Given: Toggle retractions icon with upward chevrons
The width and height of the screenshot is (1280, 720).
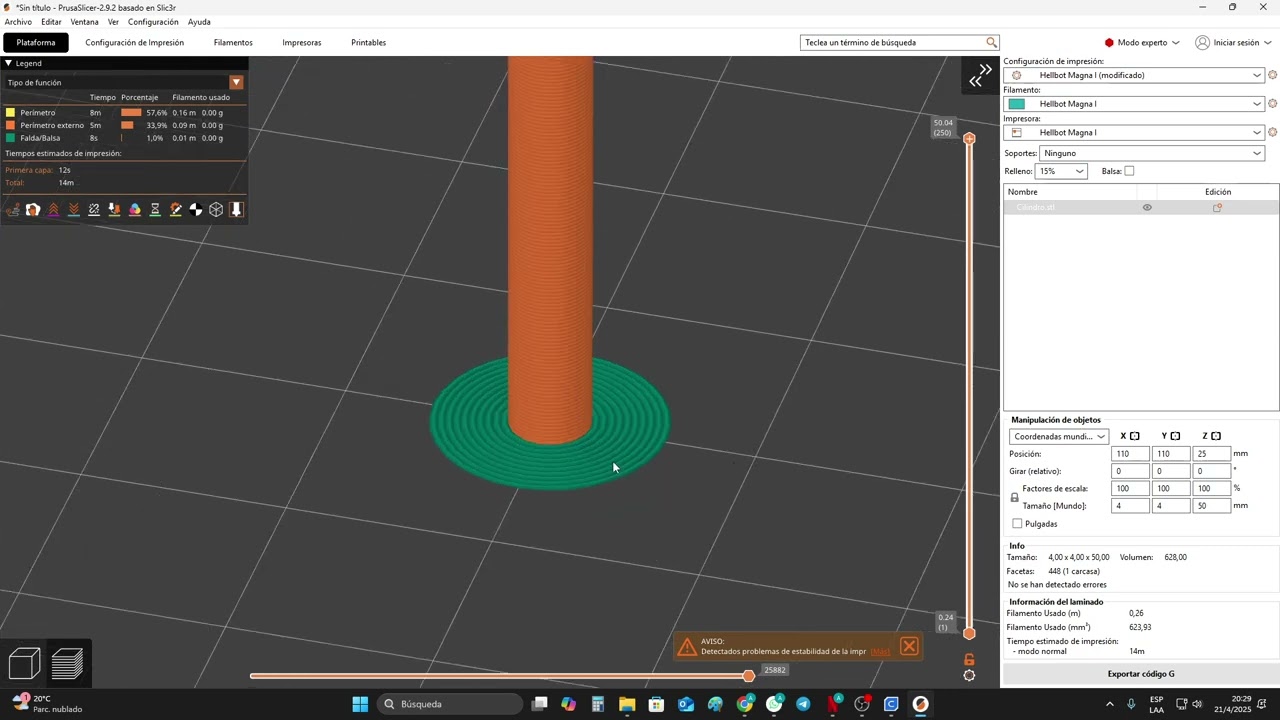Looking at the screenshot, I should tap(54, 210).
